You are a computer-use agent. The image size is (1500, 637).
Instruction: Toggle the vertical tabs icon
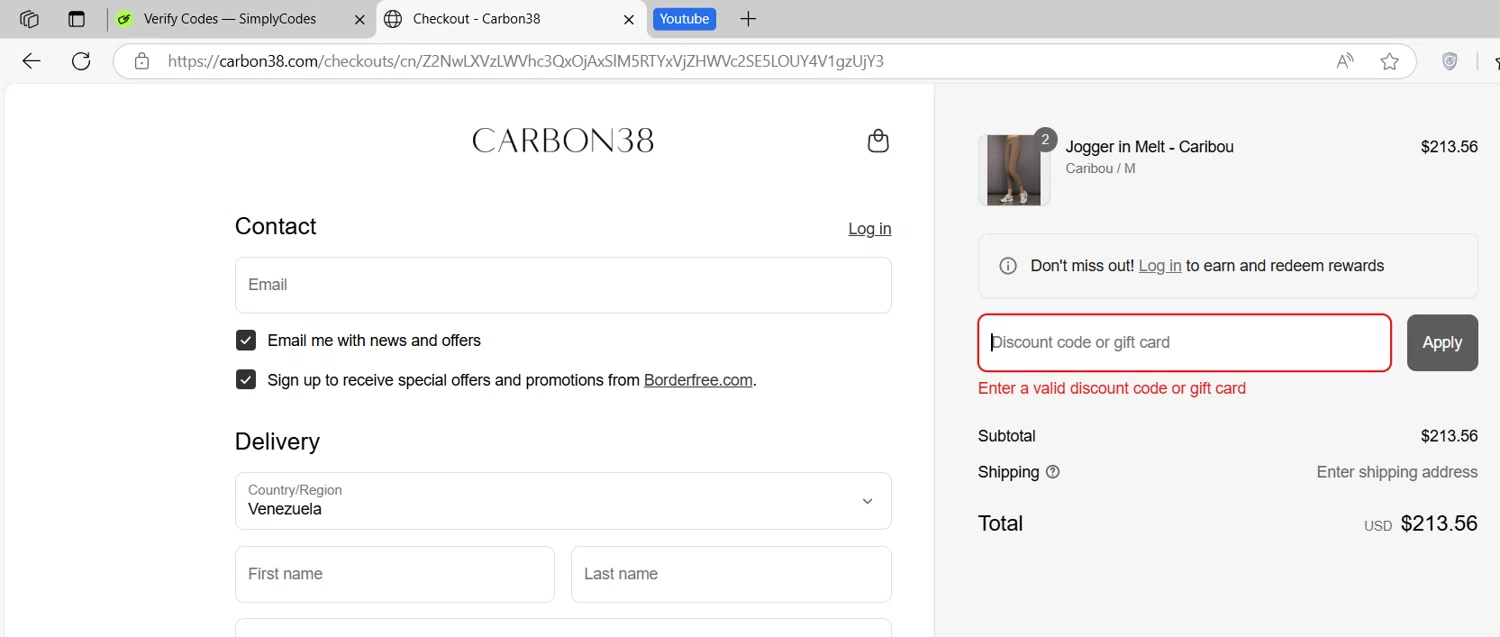(x=77, y=19)
